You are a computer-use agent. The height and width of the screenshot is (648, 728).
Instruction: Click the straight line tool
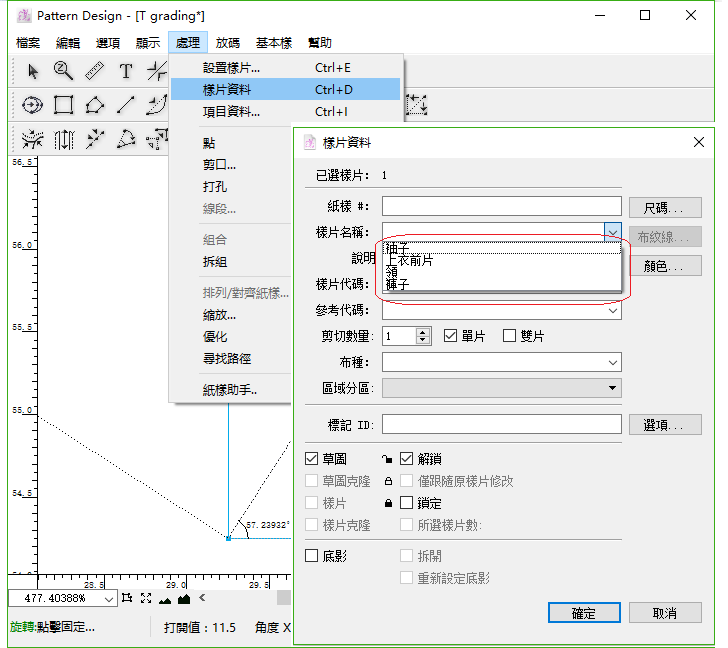pos(126,105)
